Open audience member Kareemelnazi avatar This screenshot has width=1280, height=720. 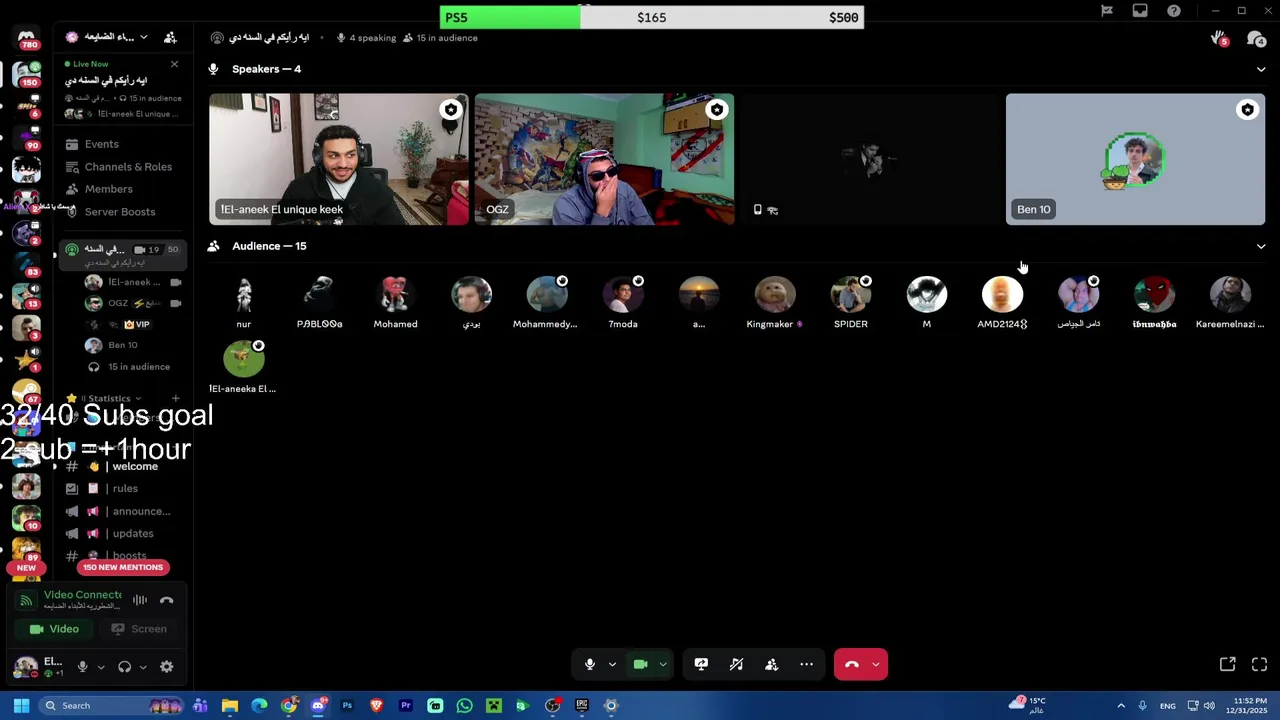1230,295
